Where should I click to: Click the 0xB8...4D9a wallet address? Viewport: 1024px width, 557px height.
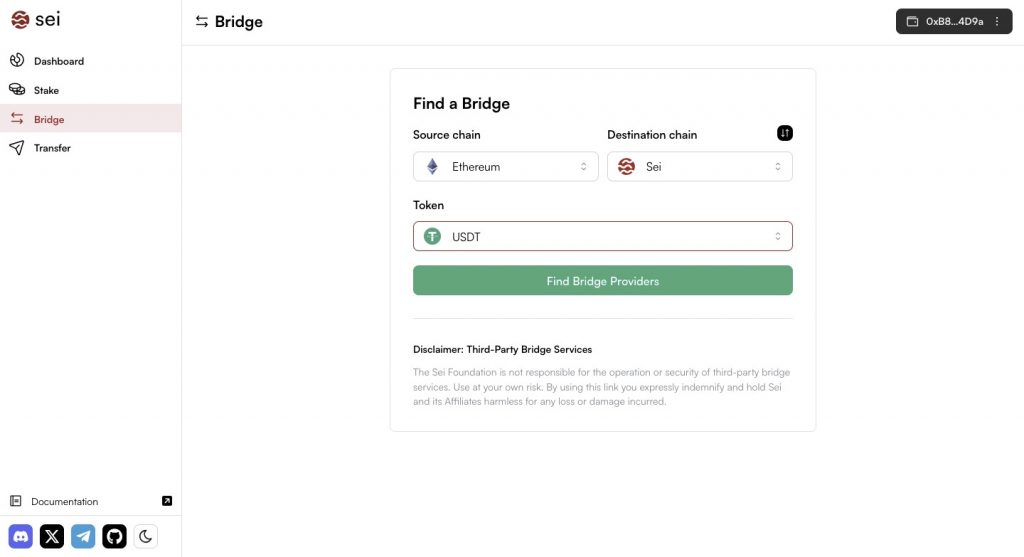[x=954, y=21]
